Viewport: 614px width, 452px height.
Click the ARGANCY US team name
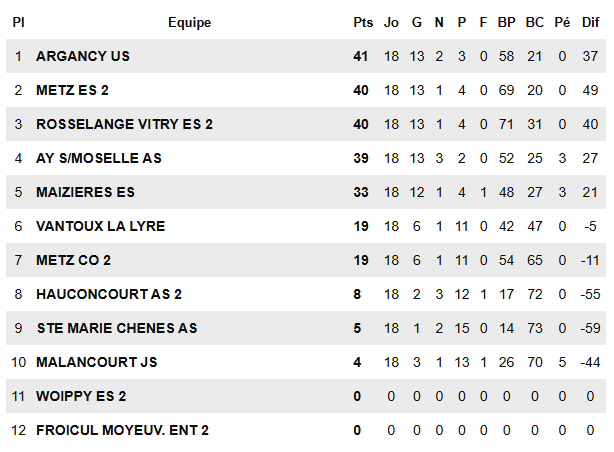click(x=83, y=56)
